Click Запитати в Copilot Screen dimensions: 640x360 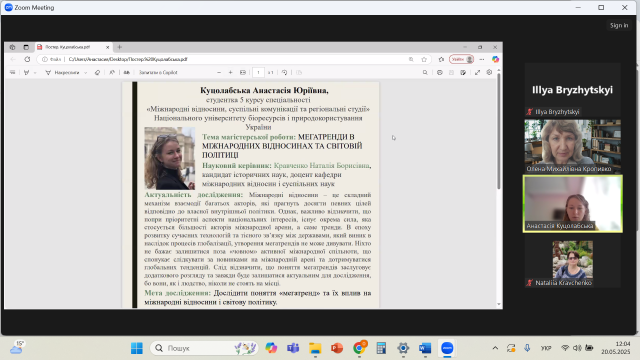point(158,72)
